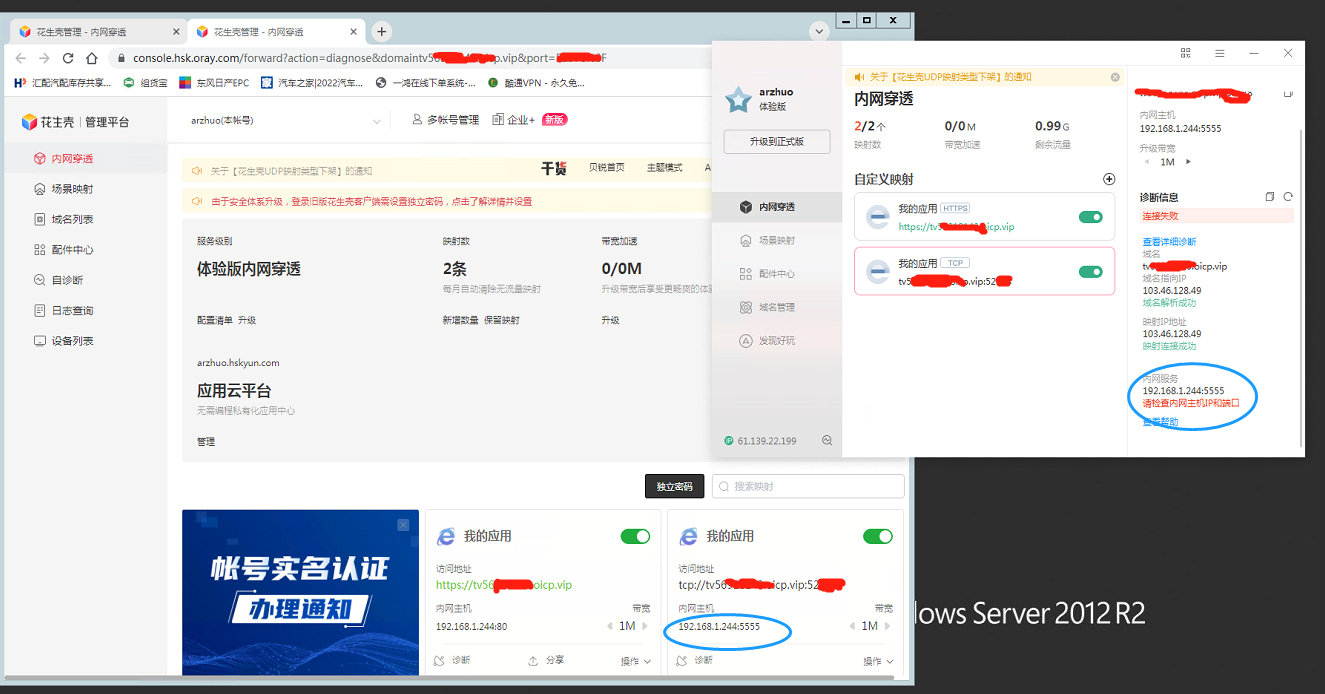Click the 独立密码 button

pos(674,486)
